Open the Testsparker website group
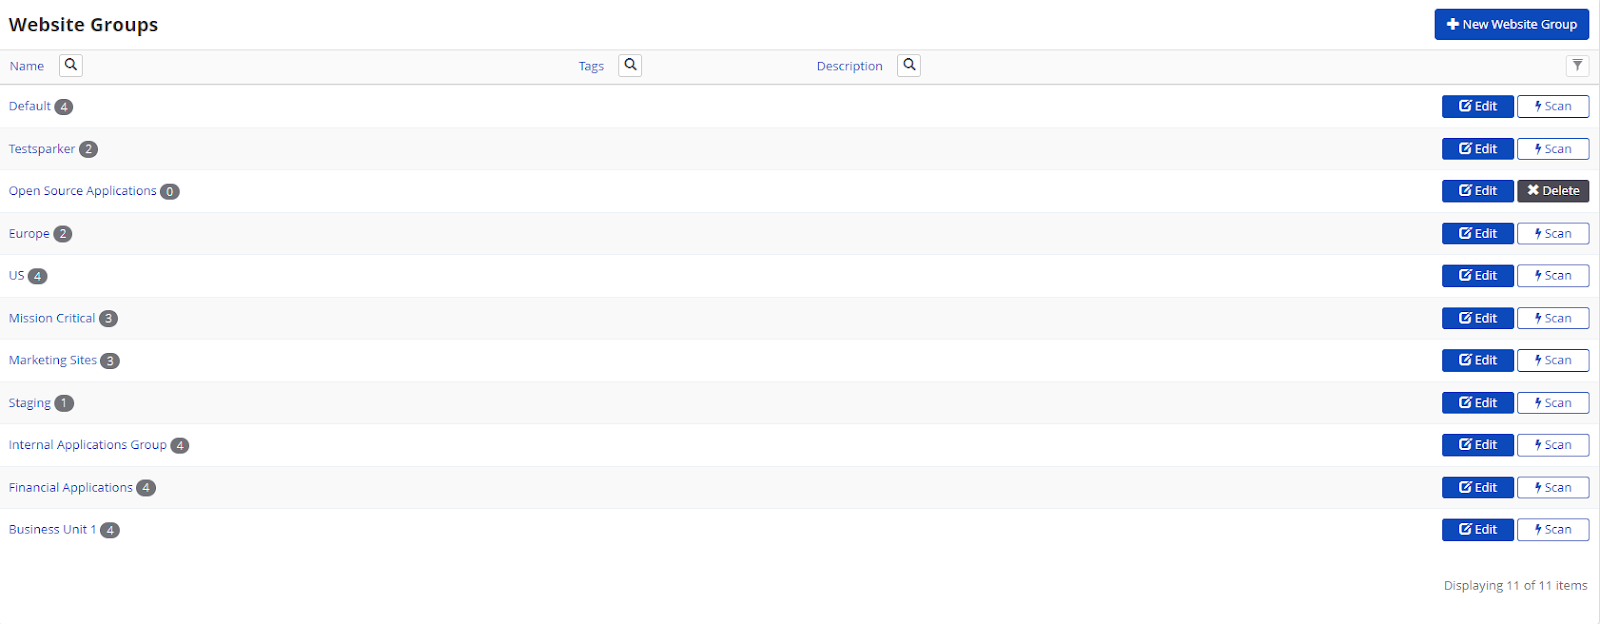The height and width of the screenshot is (624, 1600). pyautogui.click(x=42, y=149)
